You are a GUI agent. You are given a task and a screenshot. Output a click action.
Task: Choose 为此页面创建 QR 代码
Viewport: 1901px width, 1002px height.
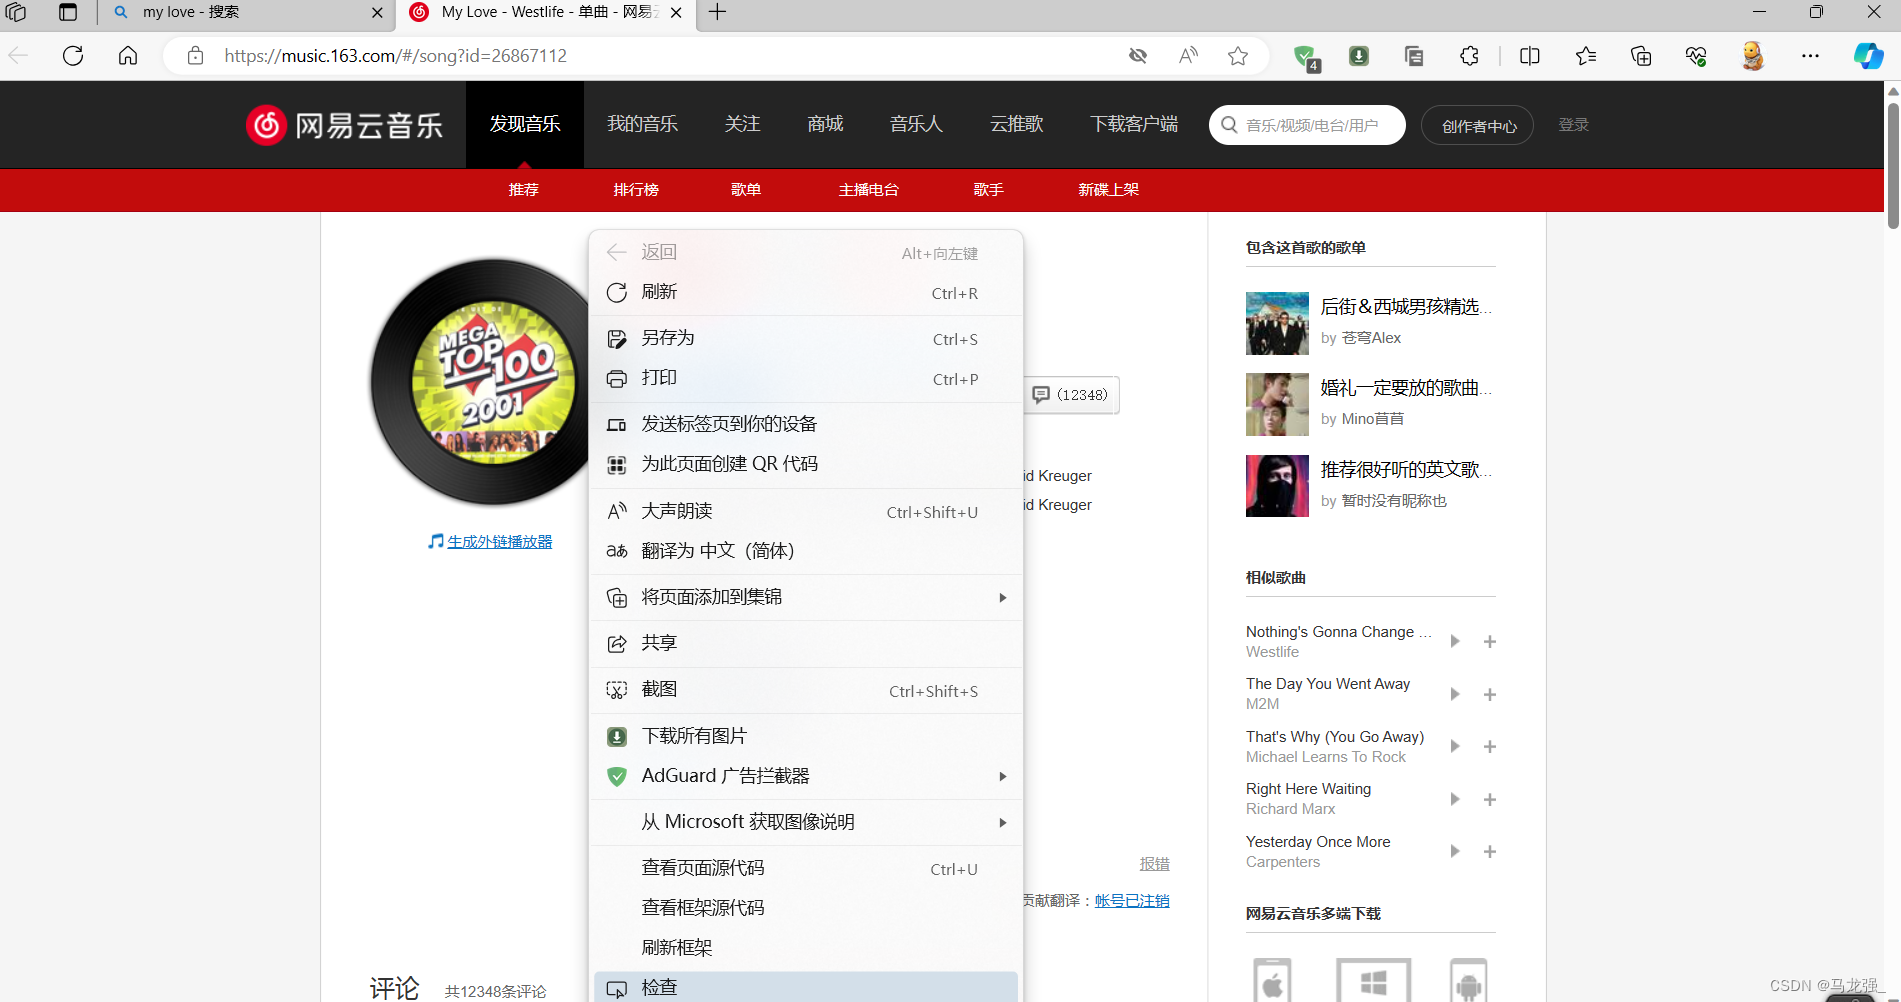[x=806, y=464]
